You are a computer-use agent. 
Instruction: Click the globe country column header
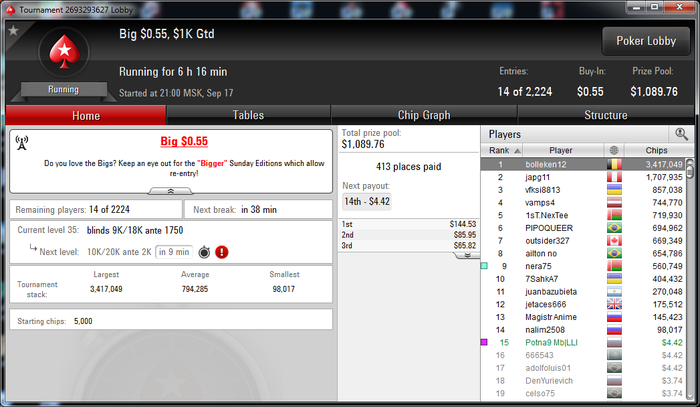(614, 150)
